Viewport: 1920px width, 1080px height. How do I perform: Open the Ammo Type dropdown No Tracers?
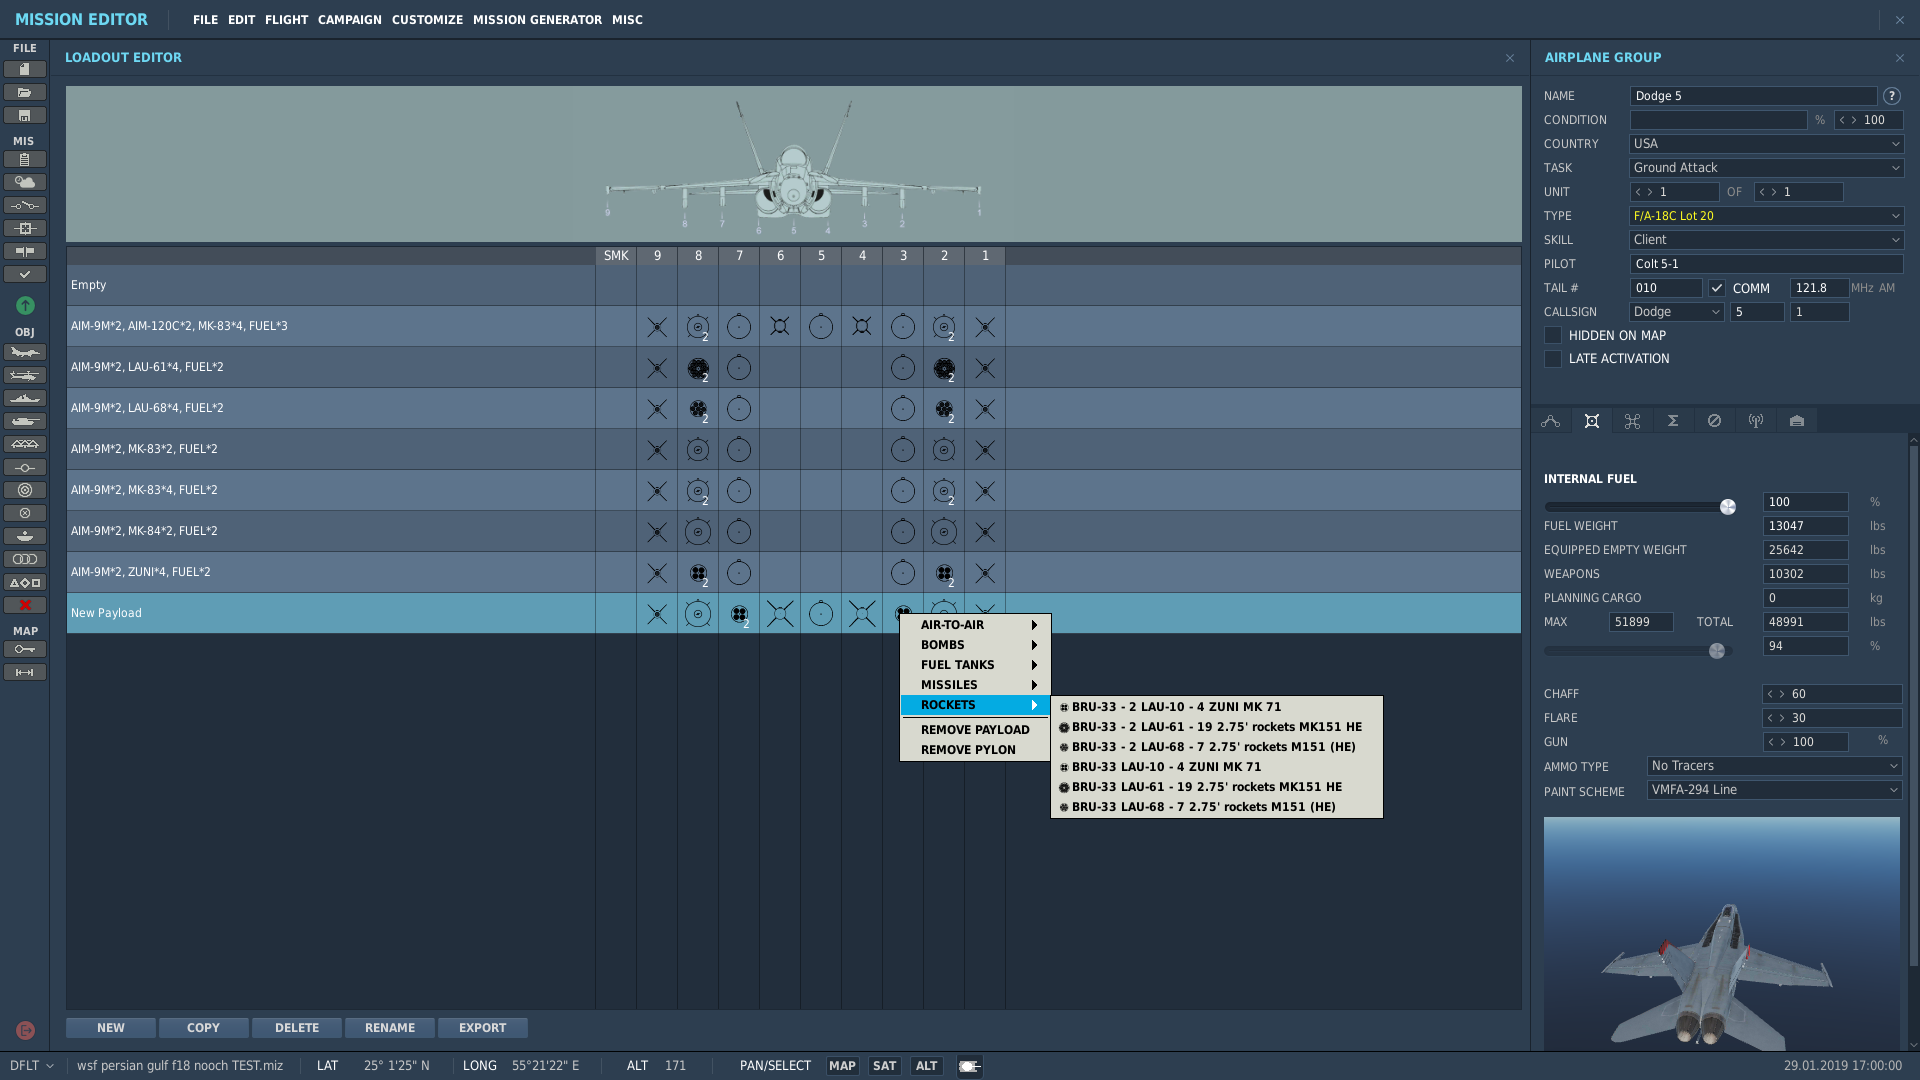(x=1774, y=766)
